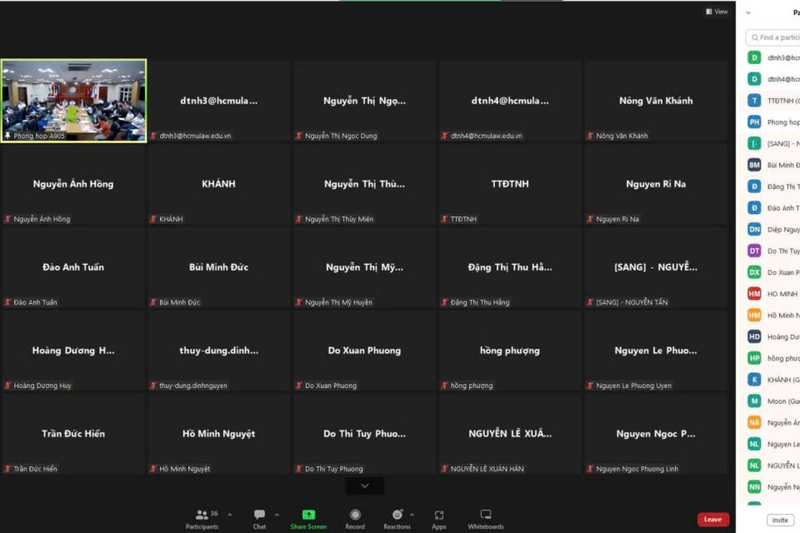Open the Participants panel icon
This screenshot has width=800, height=533.
coord(202,514)
